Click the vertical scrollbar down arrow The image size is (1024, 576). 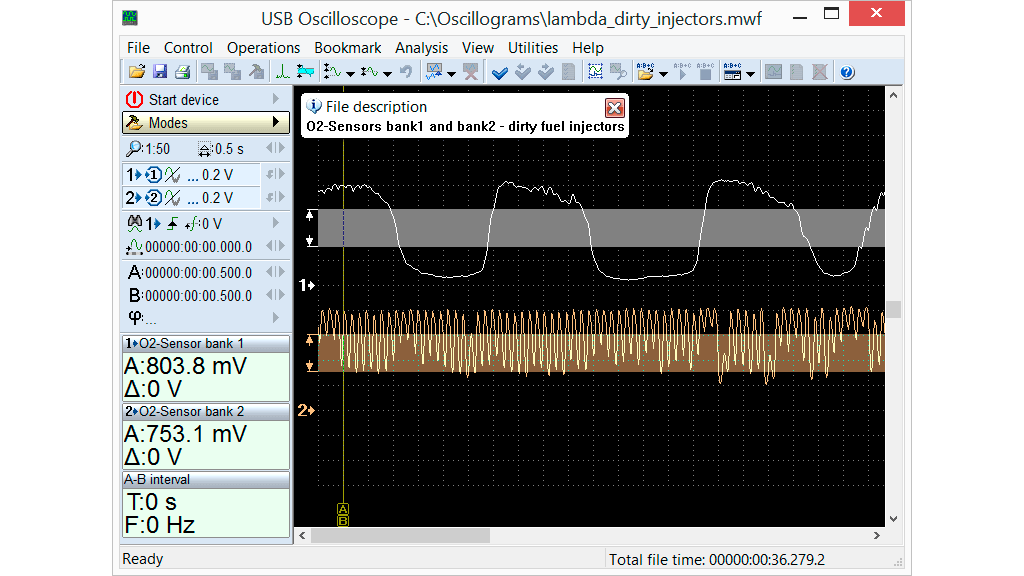point(893,519)
